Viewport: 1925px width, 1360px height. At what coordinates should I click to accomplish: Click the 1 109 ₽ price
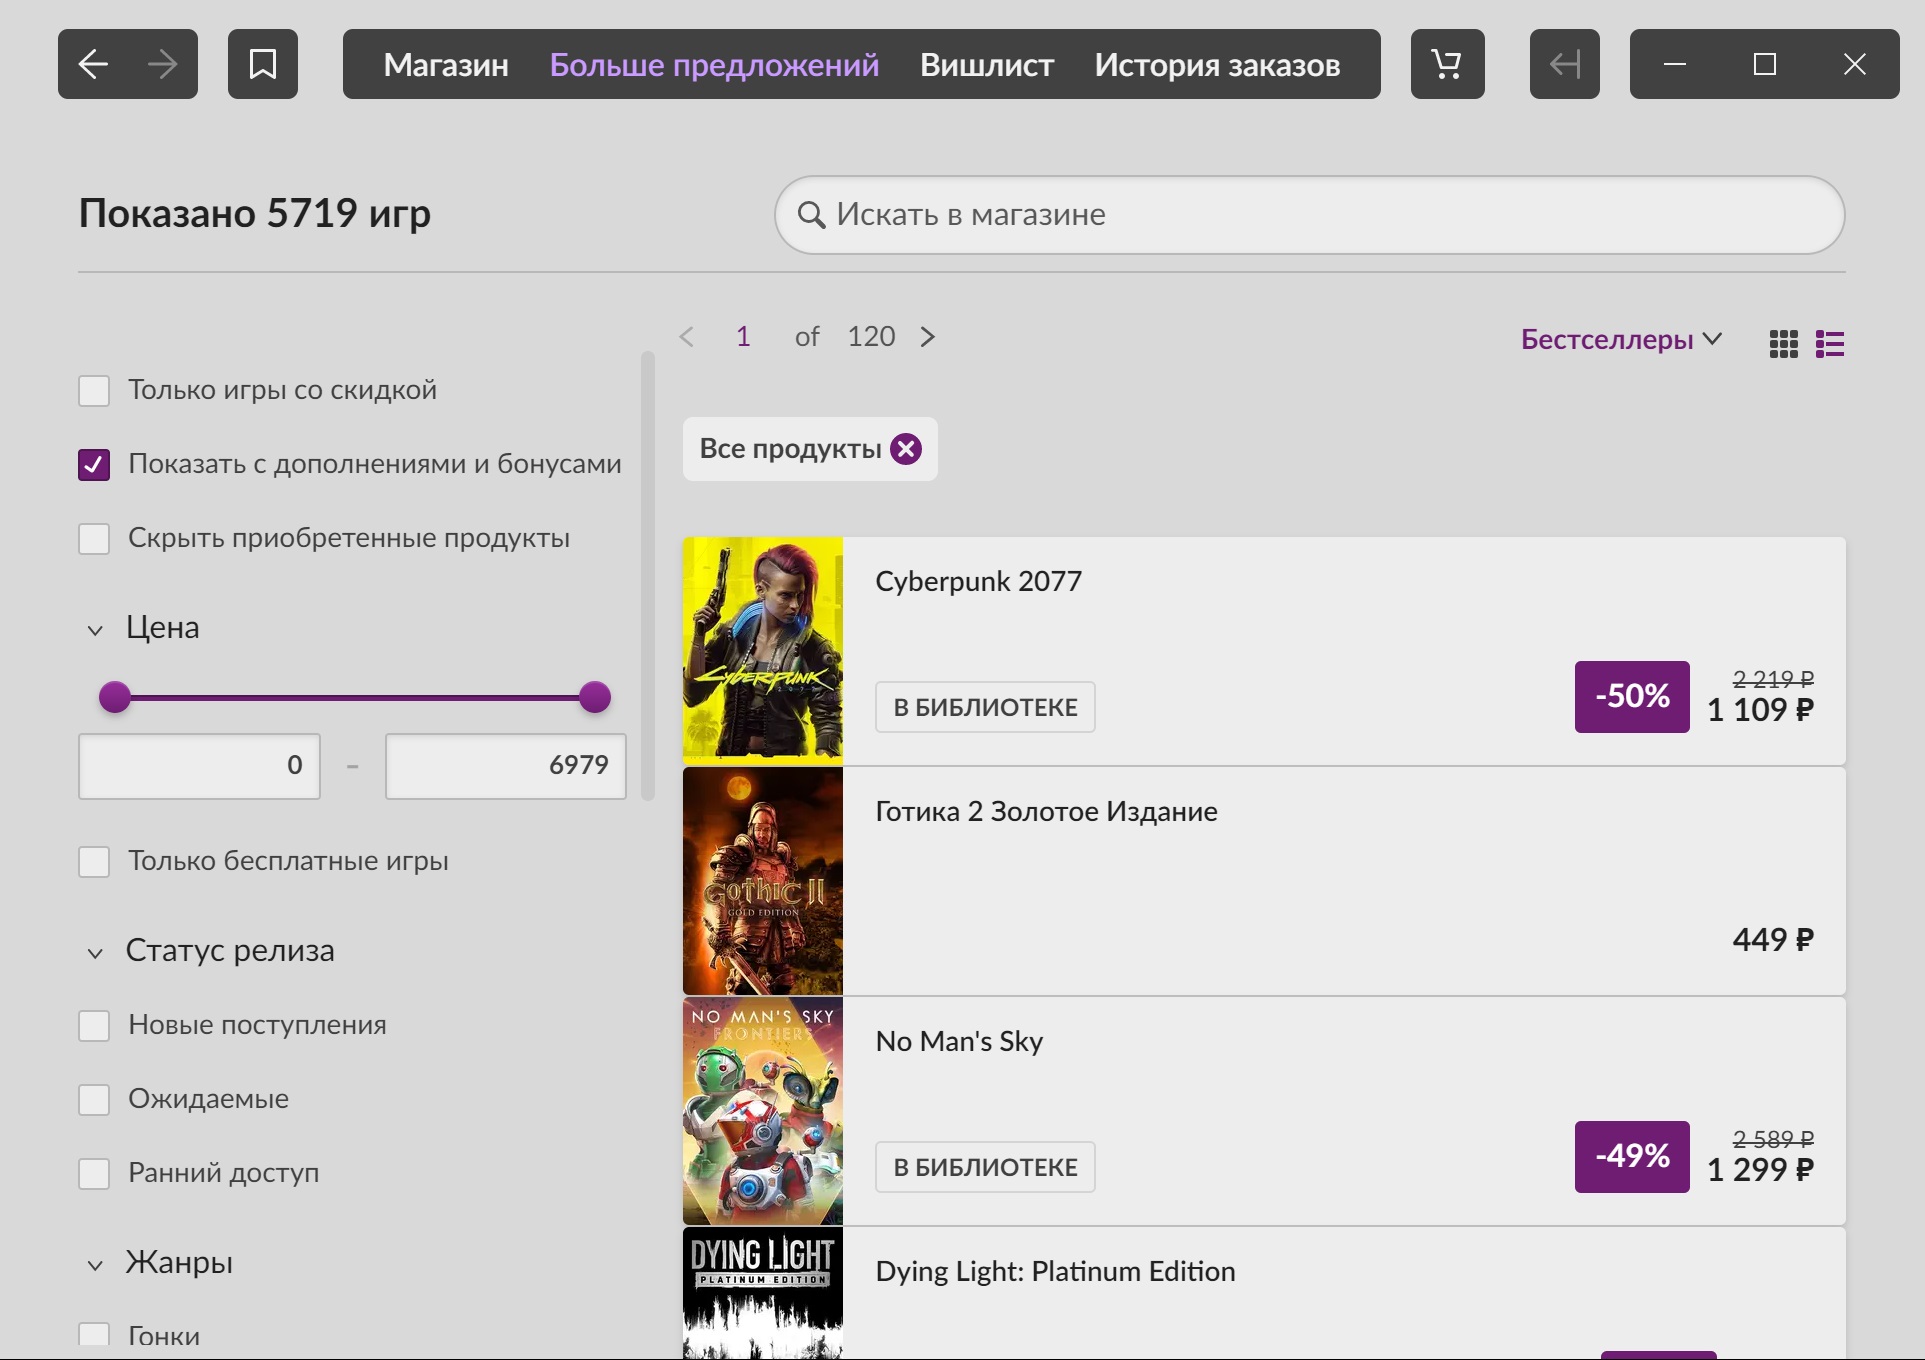click(1760, 710)
